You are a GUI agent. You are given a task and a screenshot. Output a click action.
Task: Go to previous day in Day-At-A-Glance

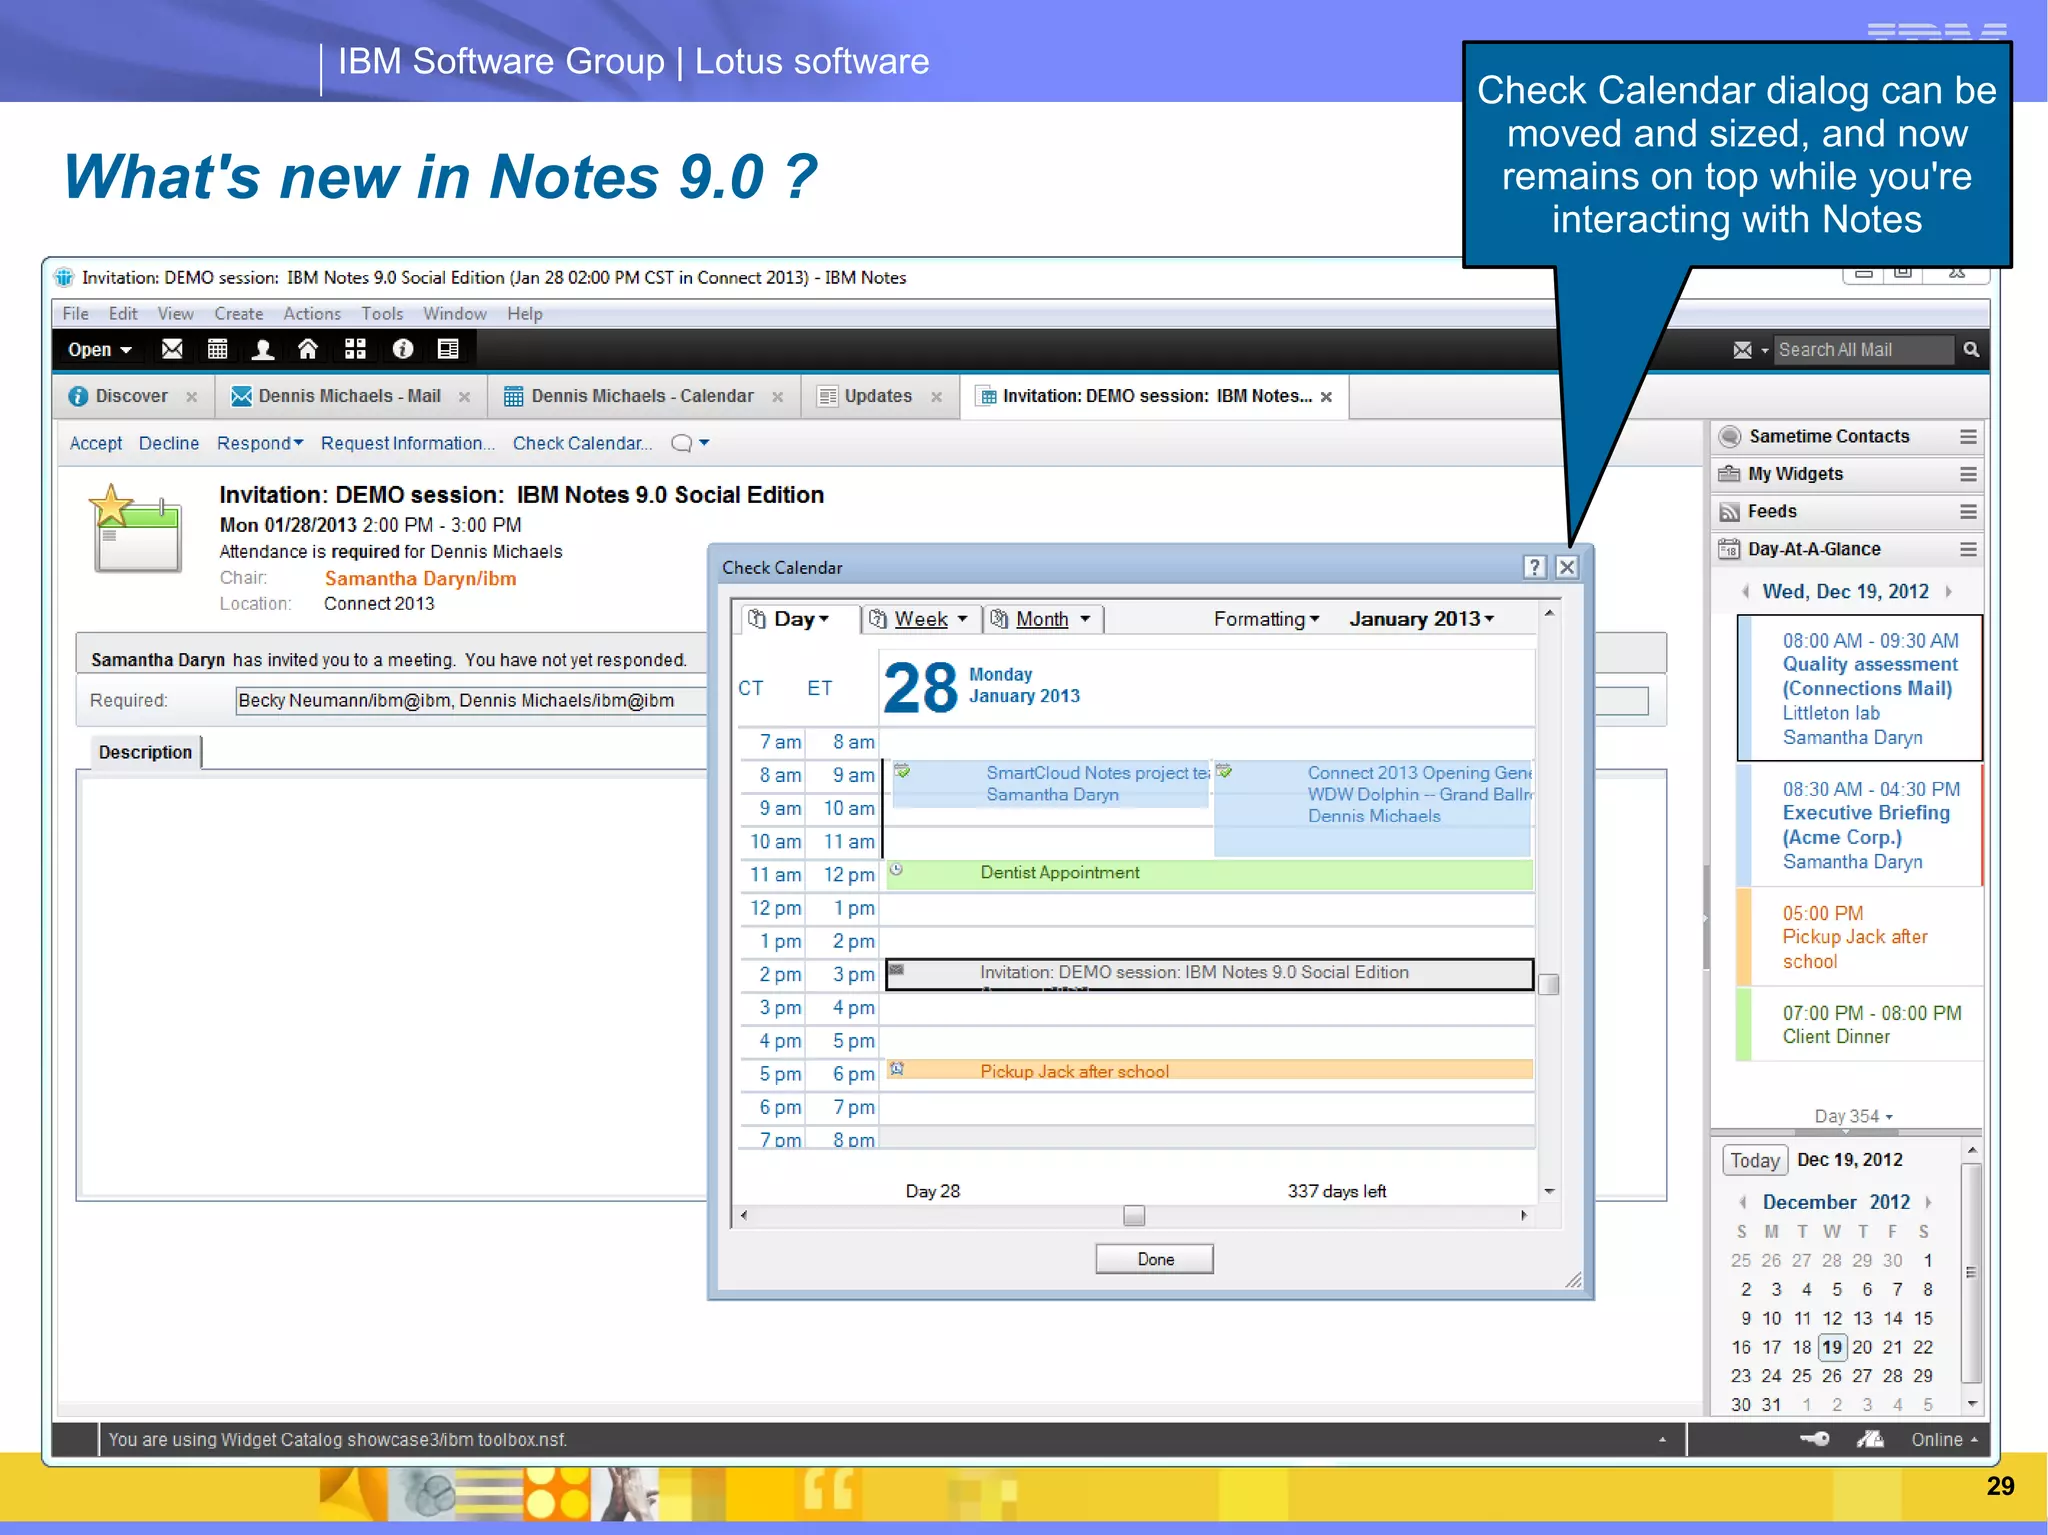pos(1745,591)
